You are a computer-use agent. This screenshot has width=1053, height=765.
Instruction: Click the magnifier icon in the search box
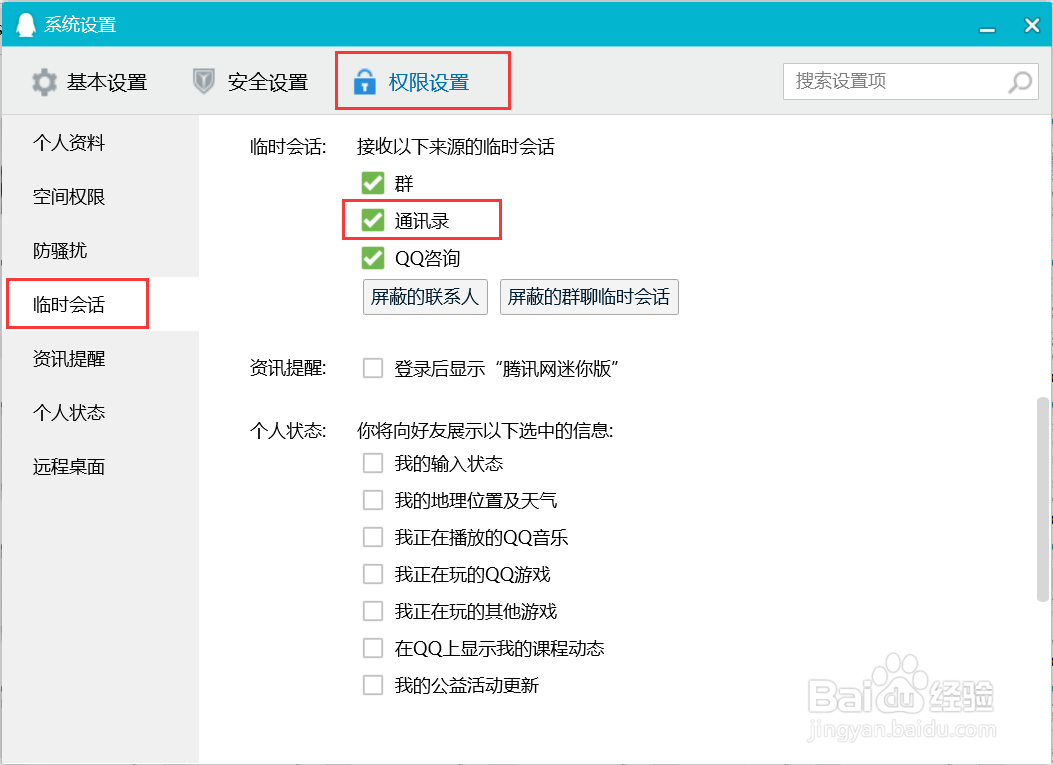(x=1019, y=81)
